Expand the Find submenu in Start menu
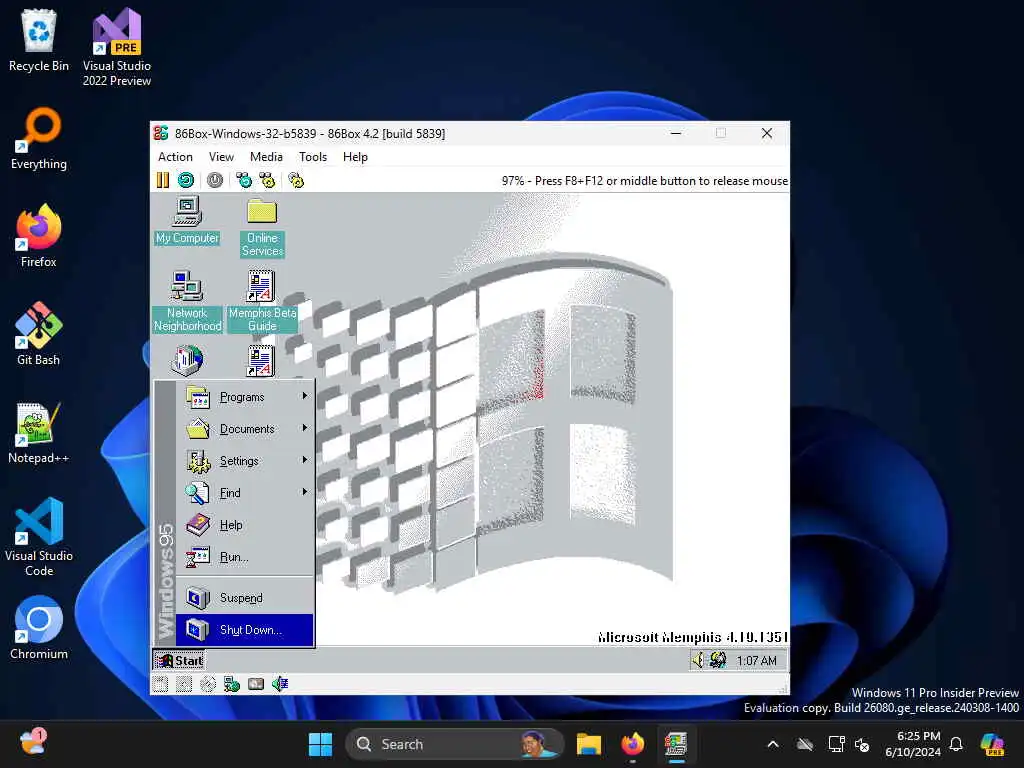The width and height of the screenshot is (1024, 768). (x=245, y=493)
